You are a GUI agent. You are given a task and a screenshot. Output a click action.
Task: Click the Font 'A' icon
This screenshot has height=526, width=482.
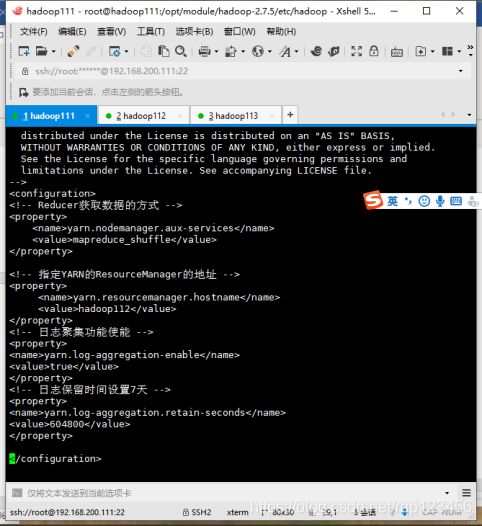285,51
